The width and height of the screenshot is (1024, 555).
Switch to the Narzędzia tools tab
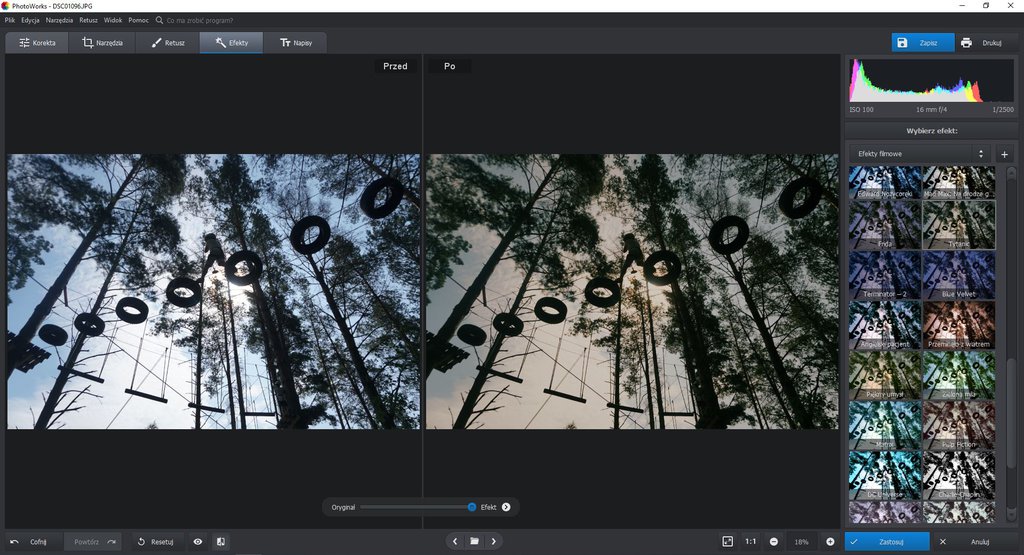102,42
